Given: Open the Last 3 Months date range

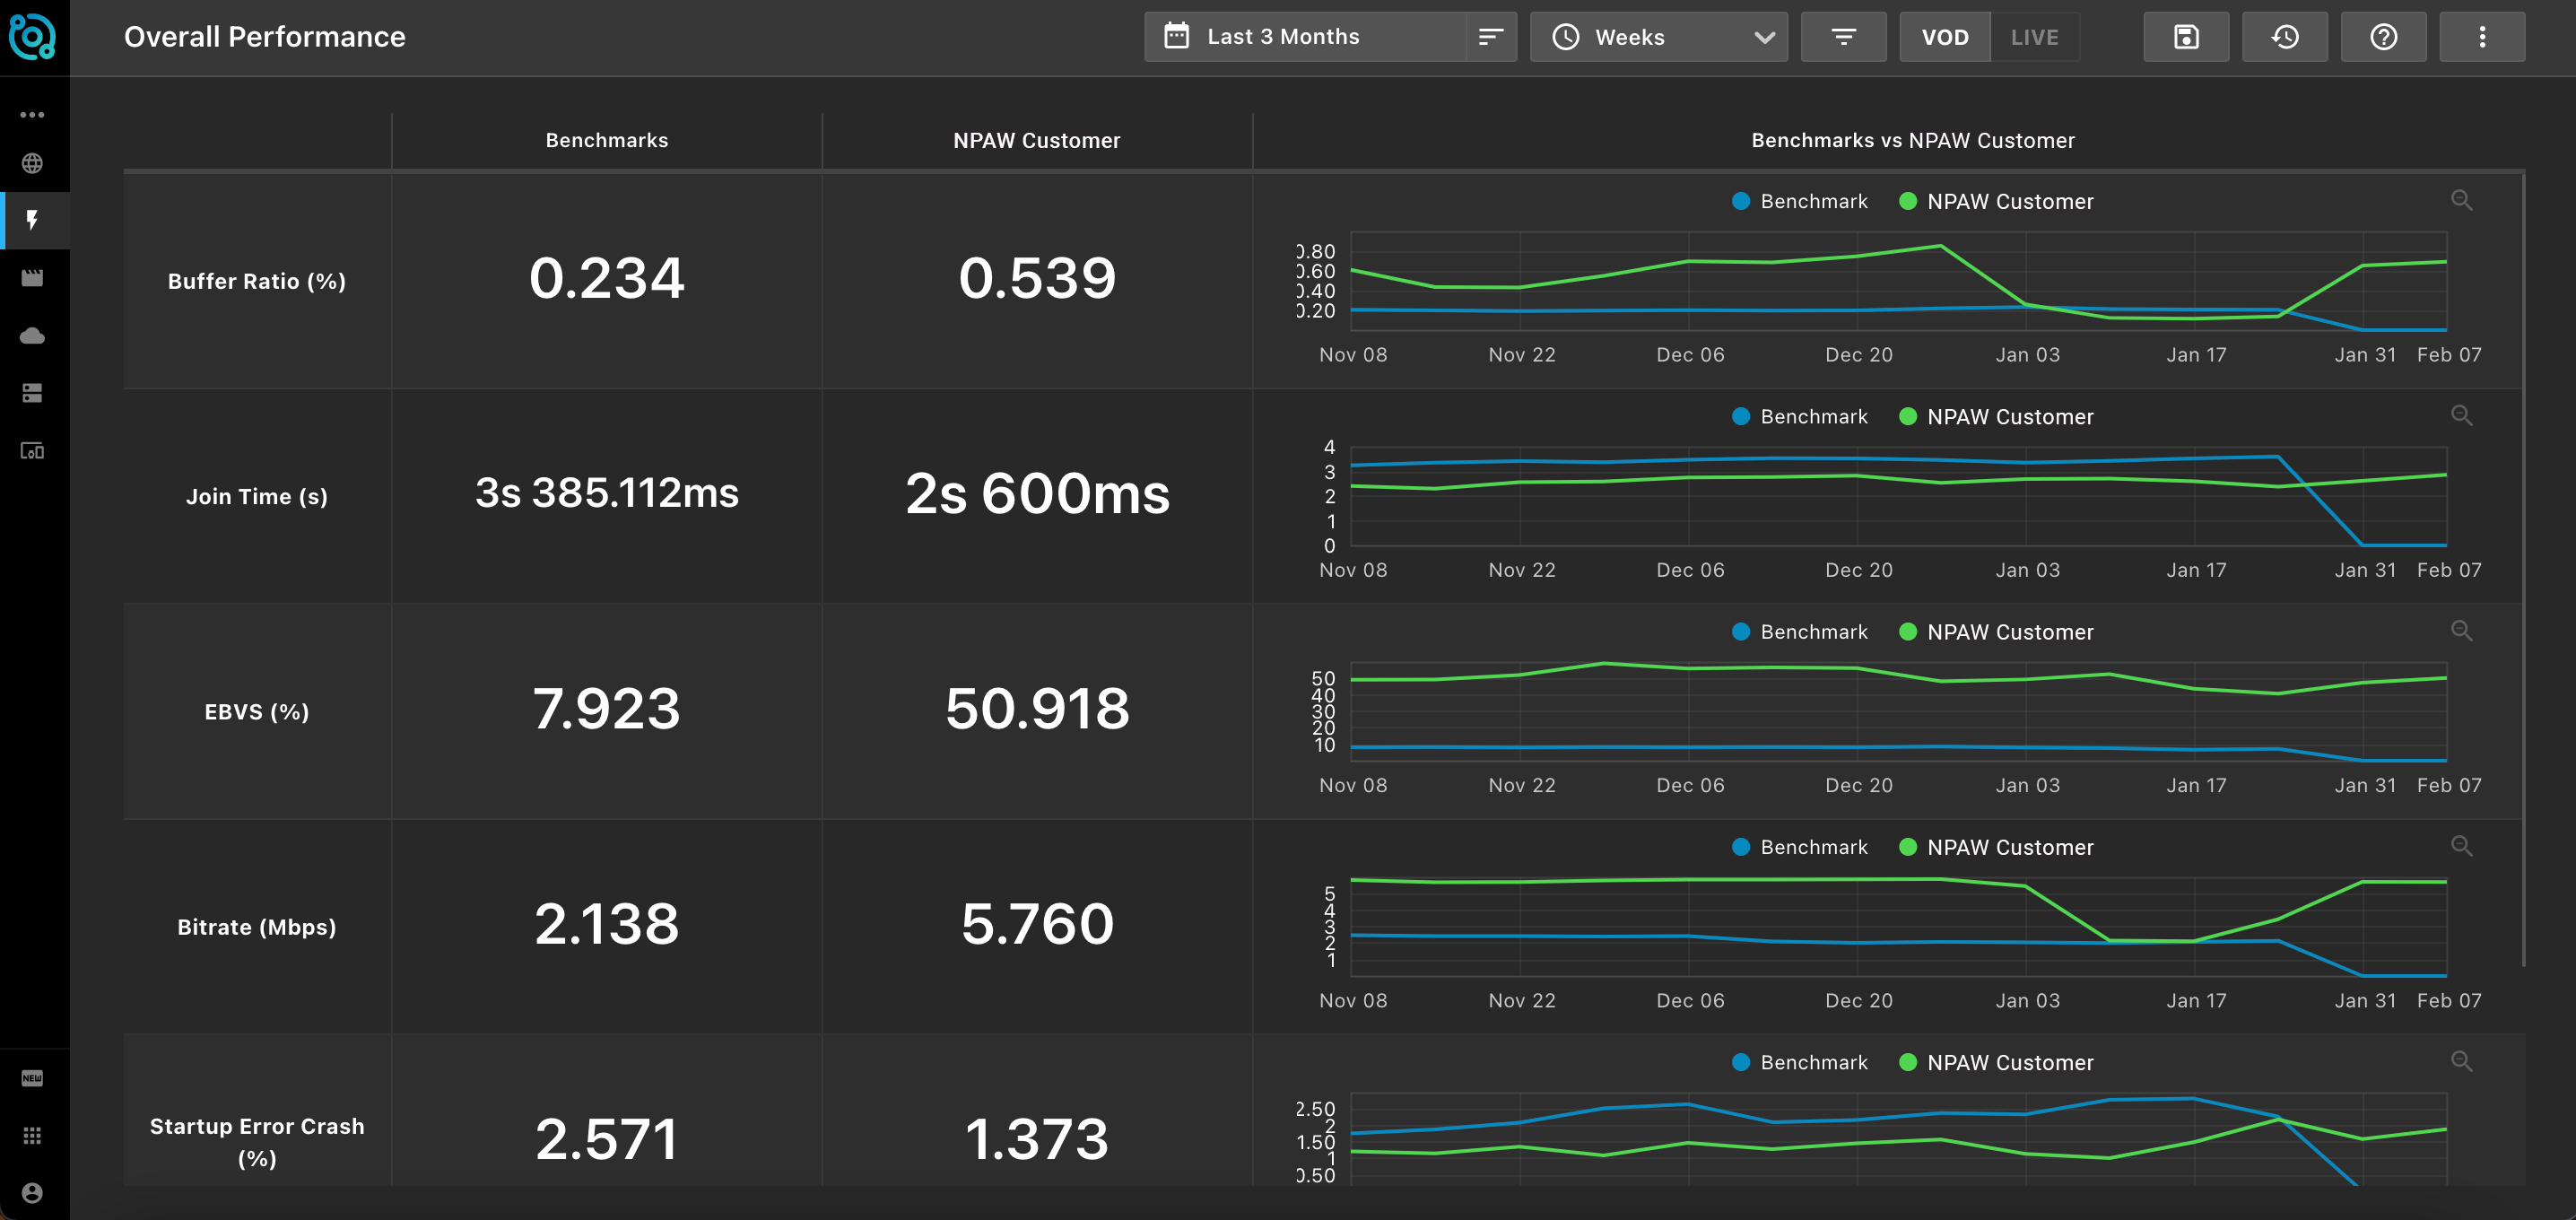Looking at the screenshot, I should click(1305, 37).
